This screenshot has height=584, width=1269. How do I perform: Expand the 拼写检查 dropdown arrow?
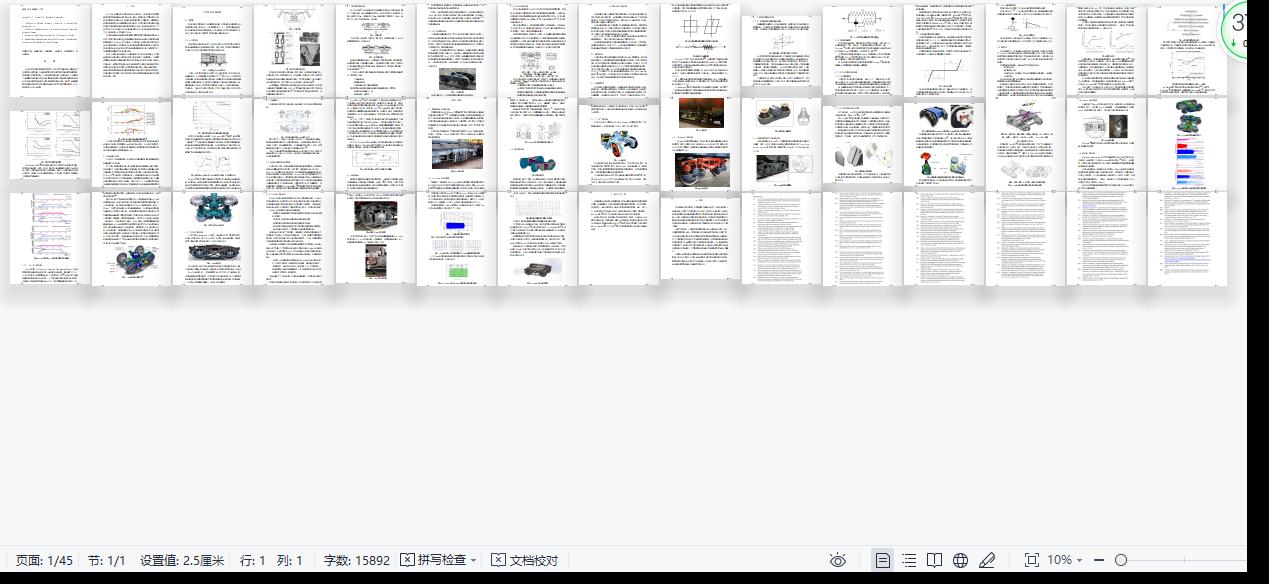coord(473,560)
